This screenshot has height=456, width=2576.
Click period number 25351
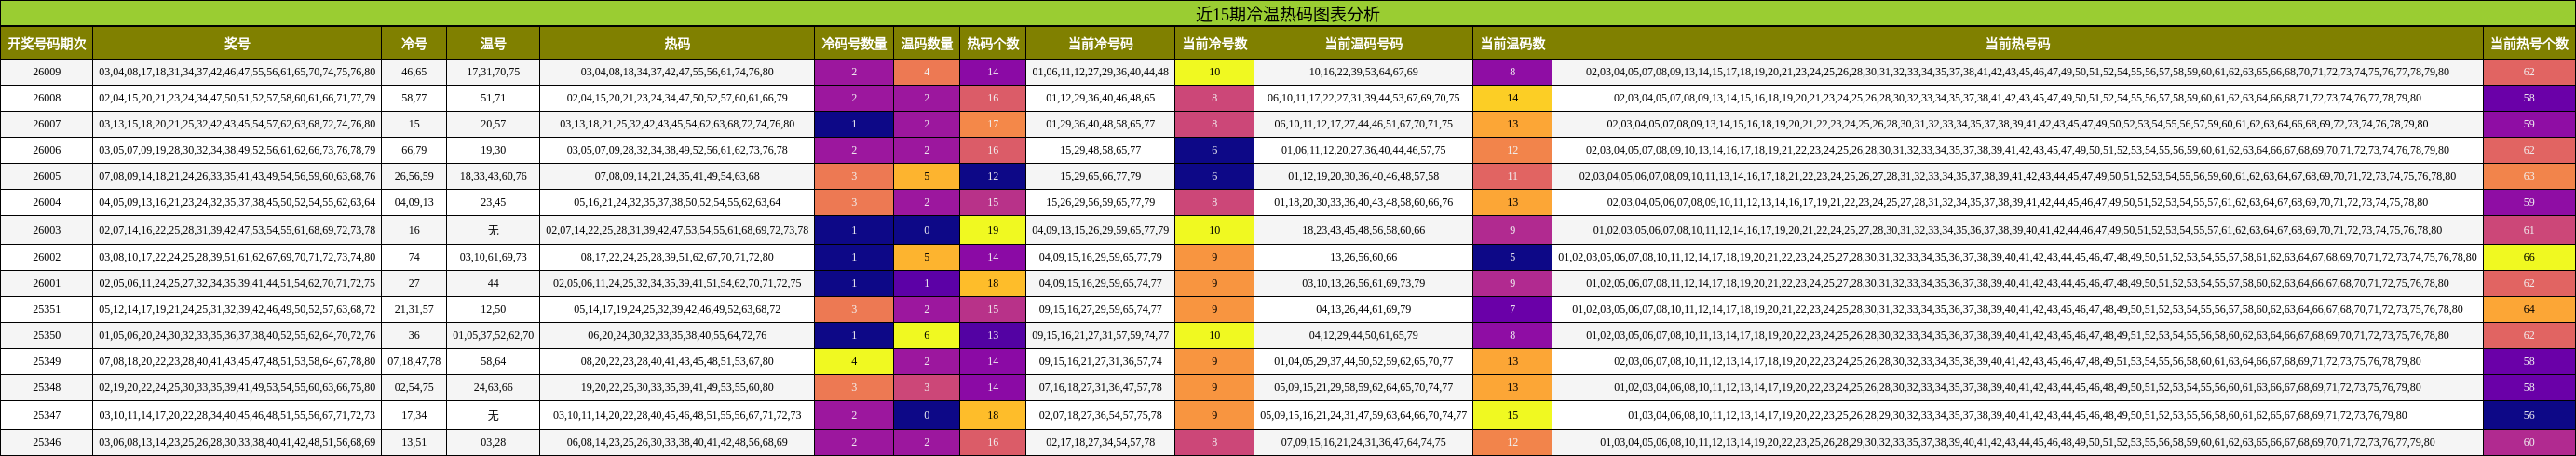pos(46,309)
